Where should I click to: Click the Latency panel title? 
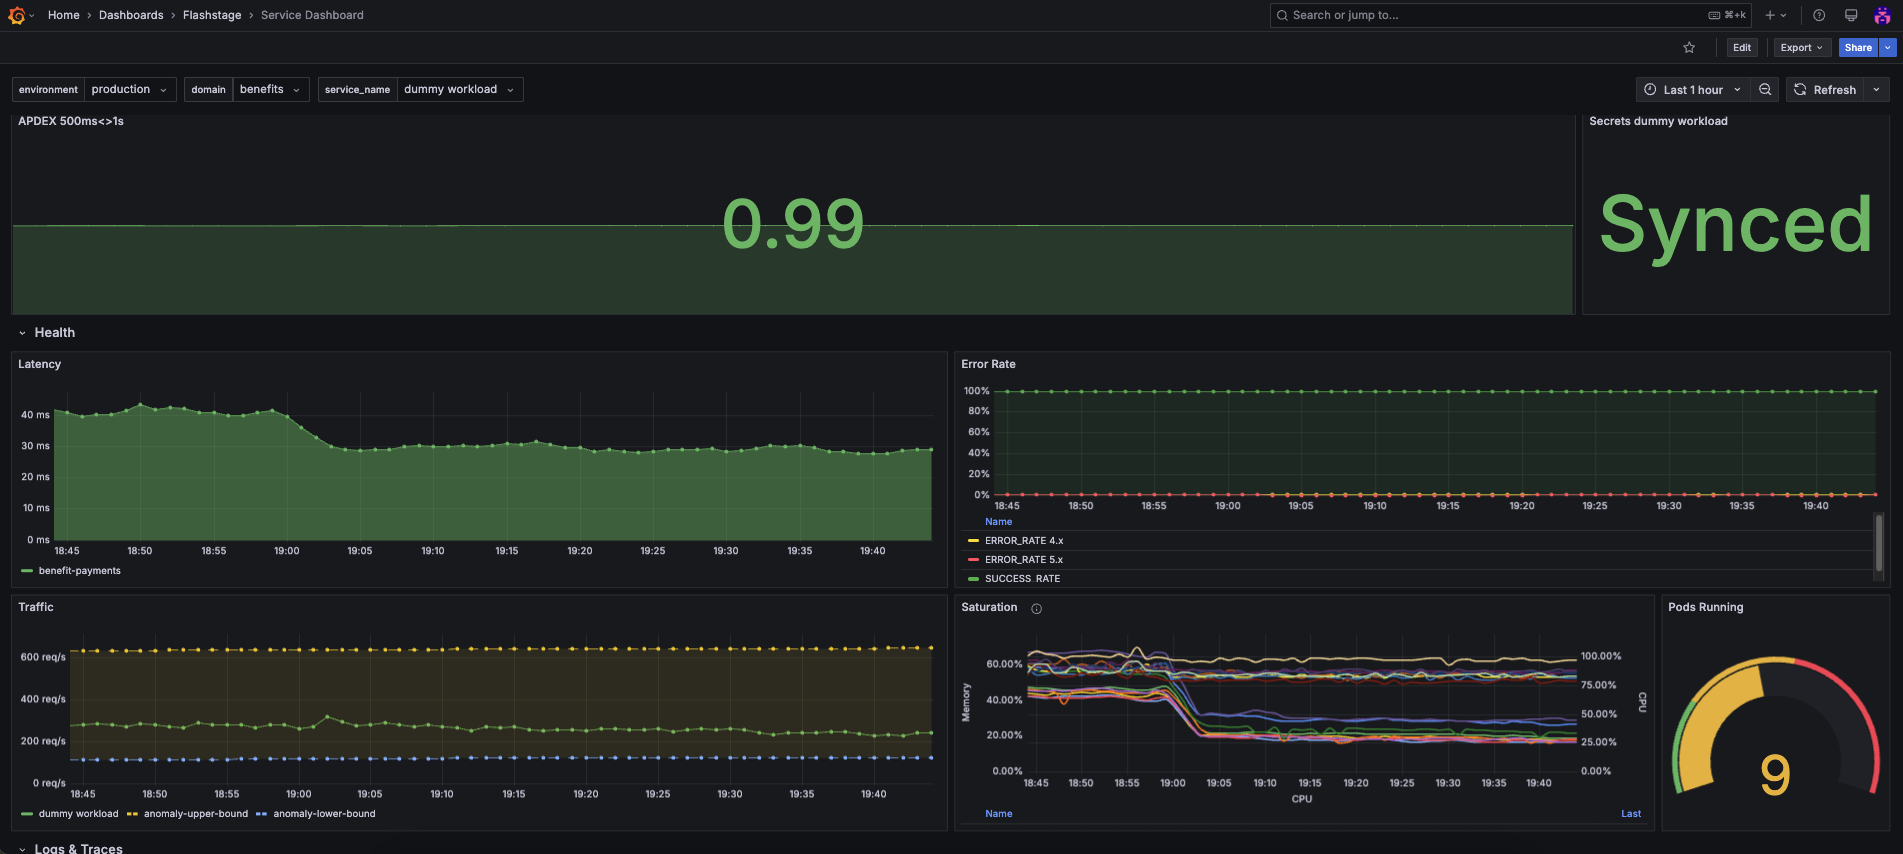click(x=39, y=364)
